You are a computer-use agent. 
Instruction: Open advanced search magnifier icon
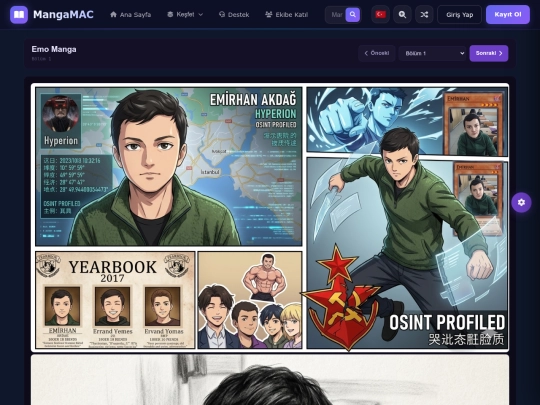pyautogui.click(x=402, y=14)
